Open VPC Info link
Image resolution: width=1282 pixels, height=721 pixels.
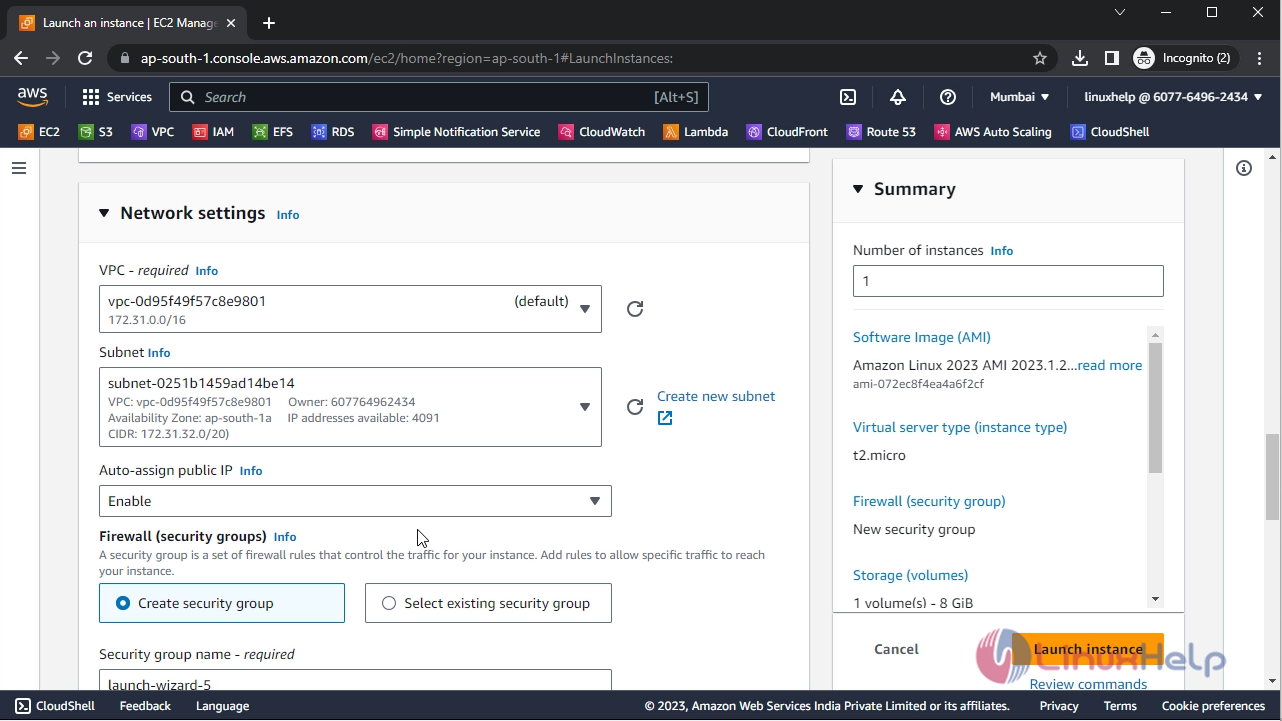207,271
